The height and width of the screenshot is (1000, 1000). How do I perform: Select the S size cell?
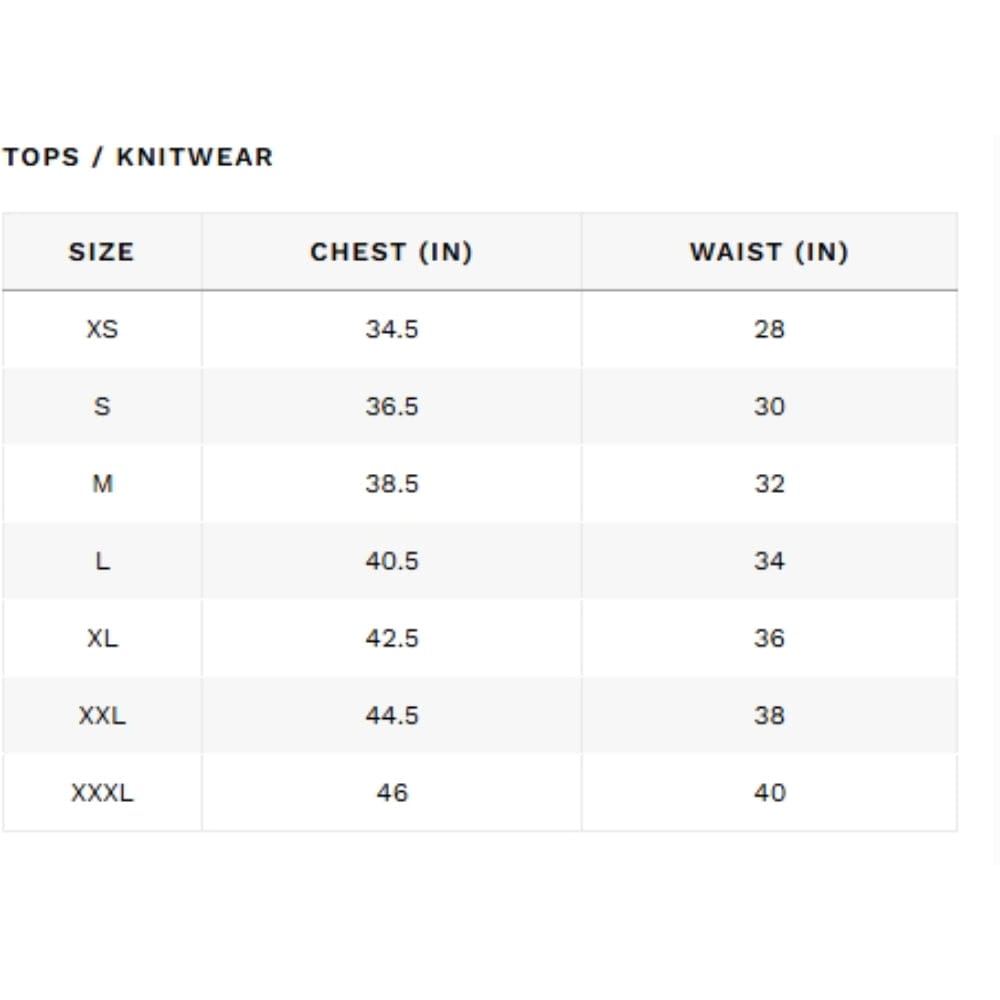(102, 407)
